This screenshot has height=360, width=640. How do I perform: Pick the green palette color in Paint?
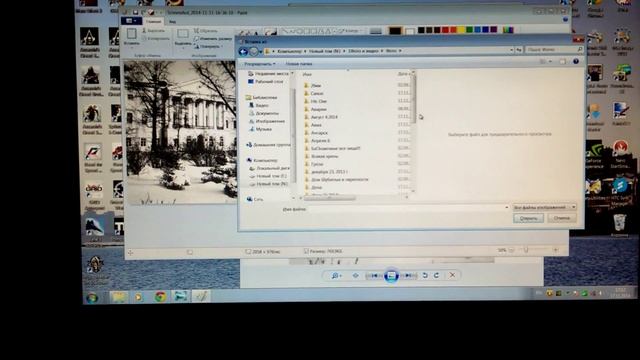point(469,30)
